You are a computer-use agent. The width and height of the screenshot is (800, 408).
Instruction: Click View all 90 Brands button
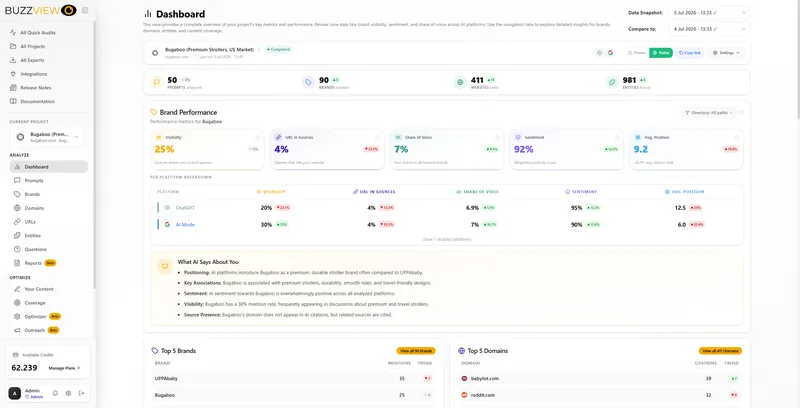click(416, 351)
